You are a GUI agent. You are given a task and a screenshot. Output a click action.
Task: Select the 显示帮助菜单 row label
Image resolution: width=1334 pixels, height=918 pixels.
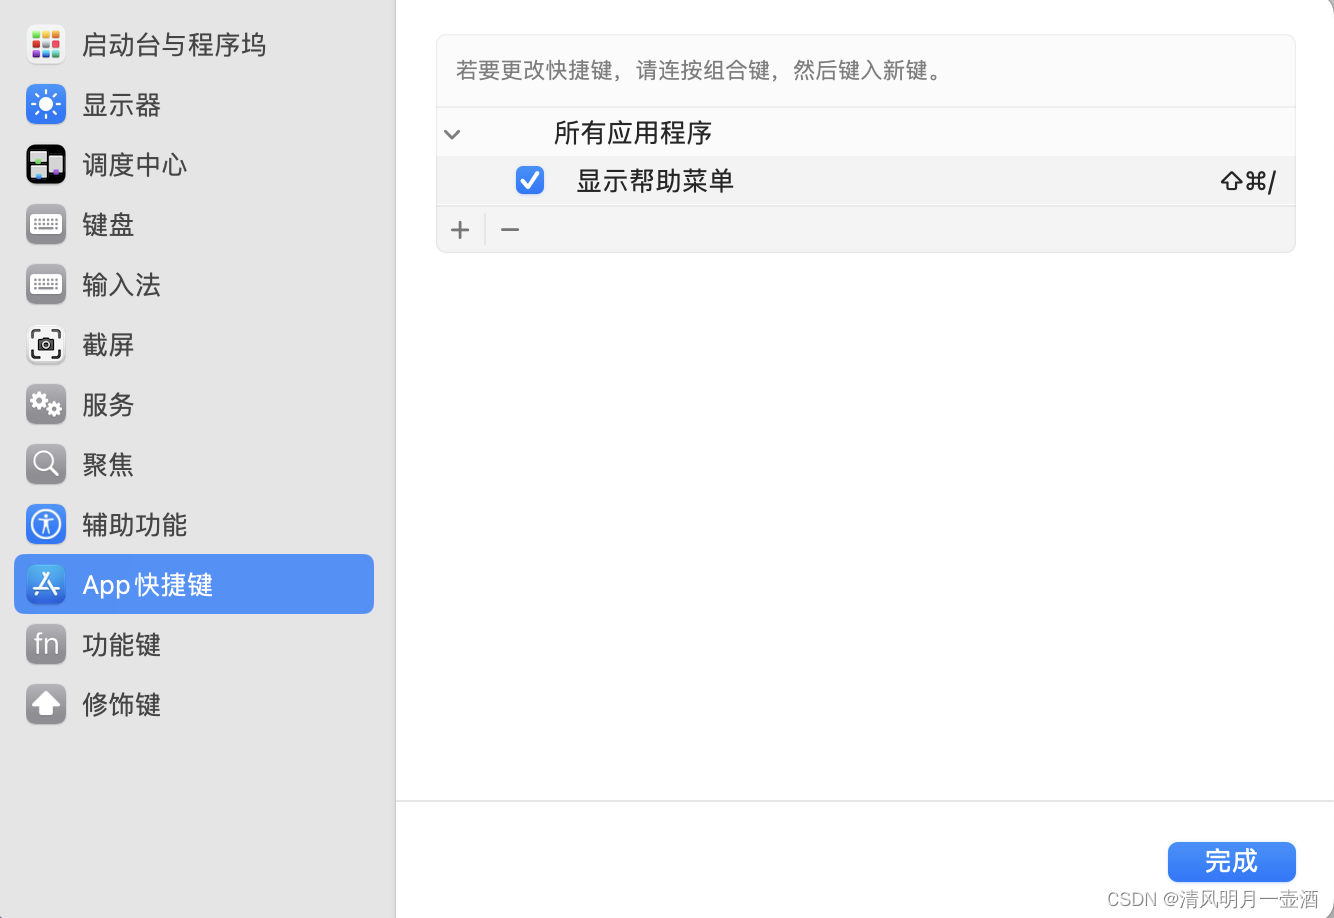655,181
